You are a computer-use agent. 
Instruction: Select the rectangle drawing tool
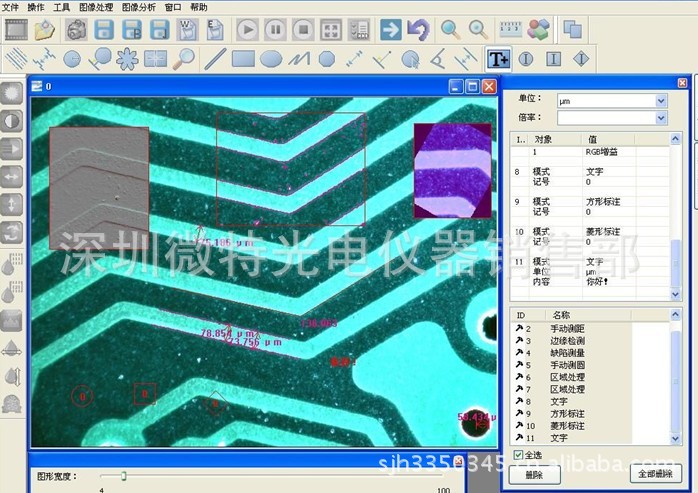click(x=243, y=59)
